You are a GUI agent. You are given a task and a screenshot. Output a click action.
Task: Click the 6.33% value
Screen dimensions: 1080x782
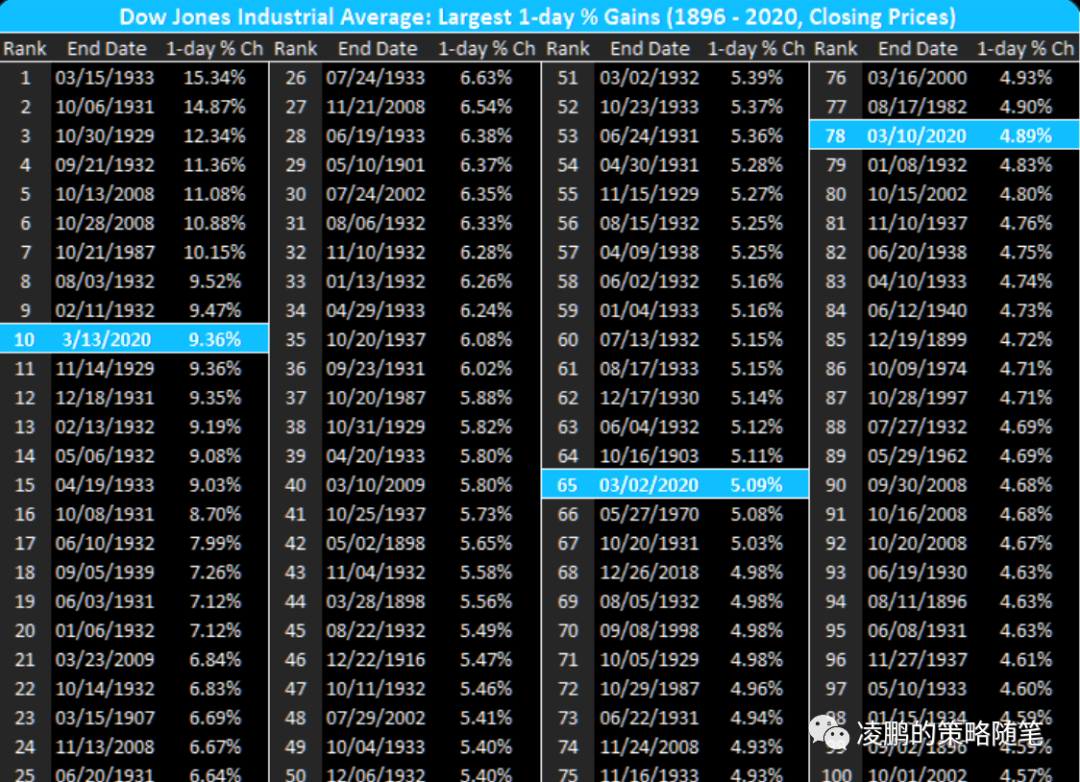tap(486, 223)
